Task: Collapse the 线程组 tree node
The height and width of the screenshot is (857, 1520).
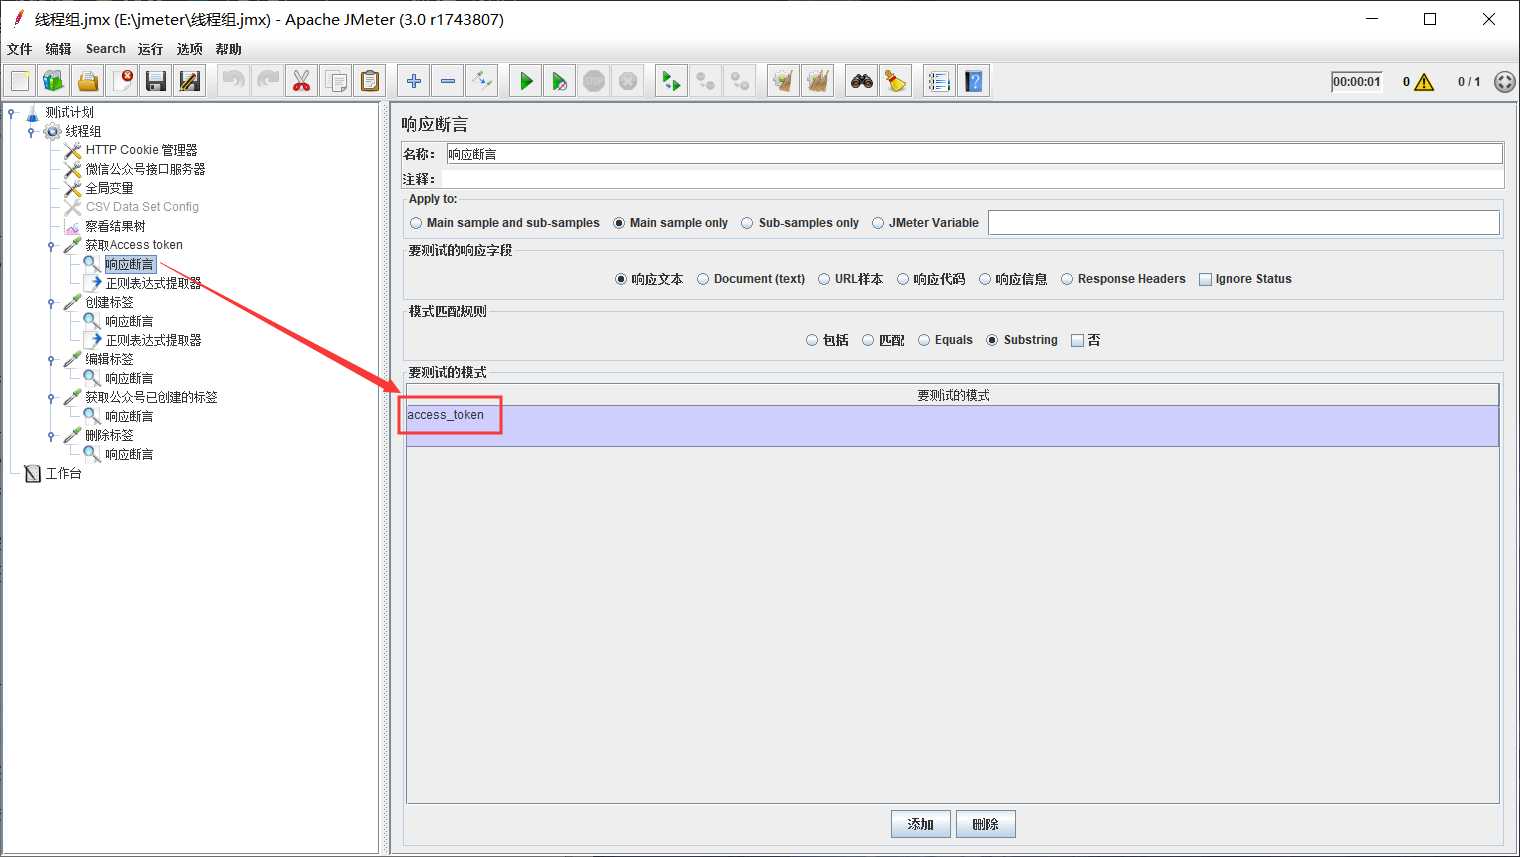Action: (31, 131)
